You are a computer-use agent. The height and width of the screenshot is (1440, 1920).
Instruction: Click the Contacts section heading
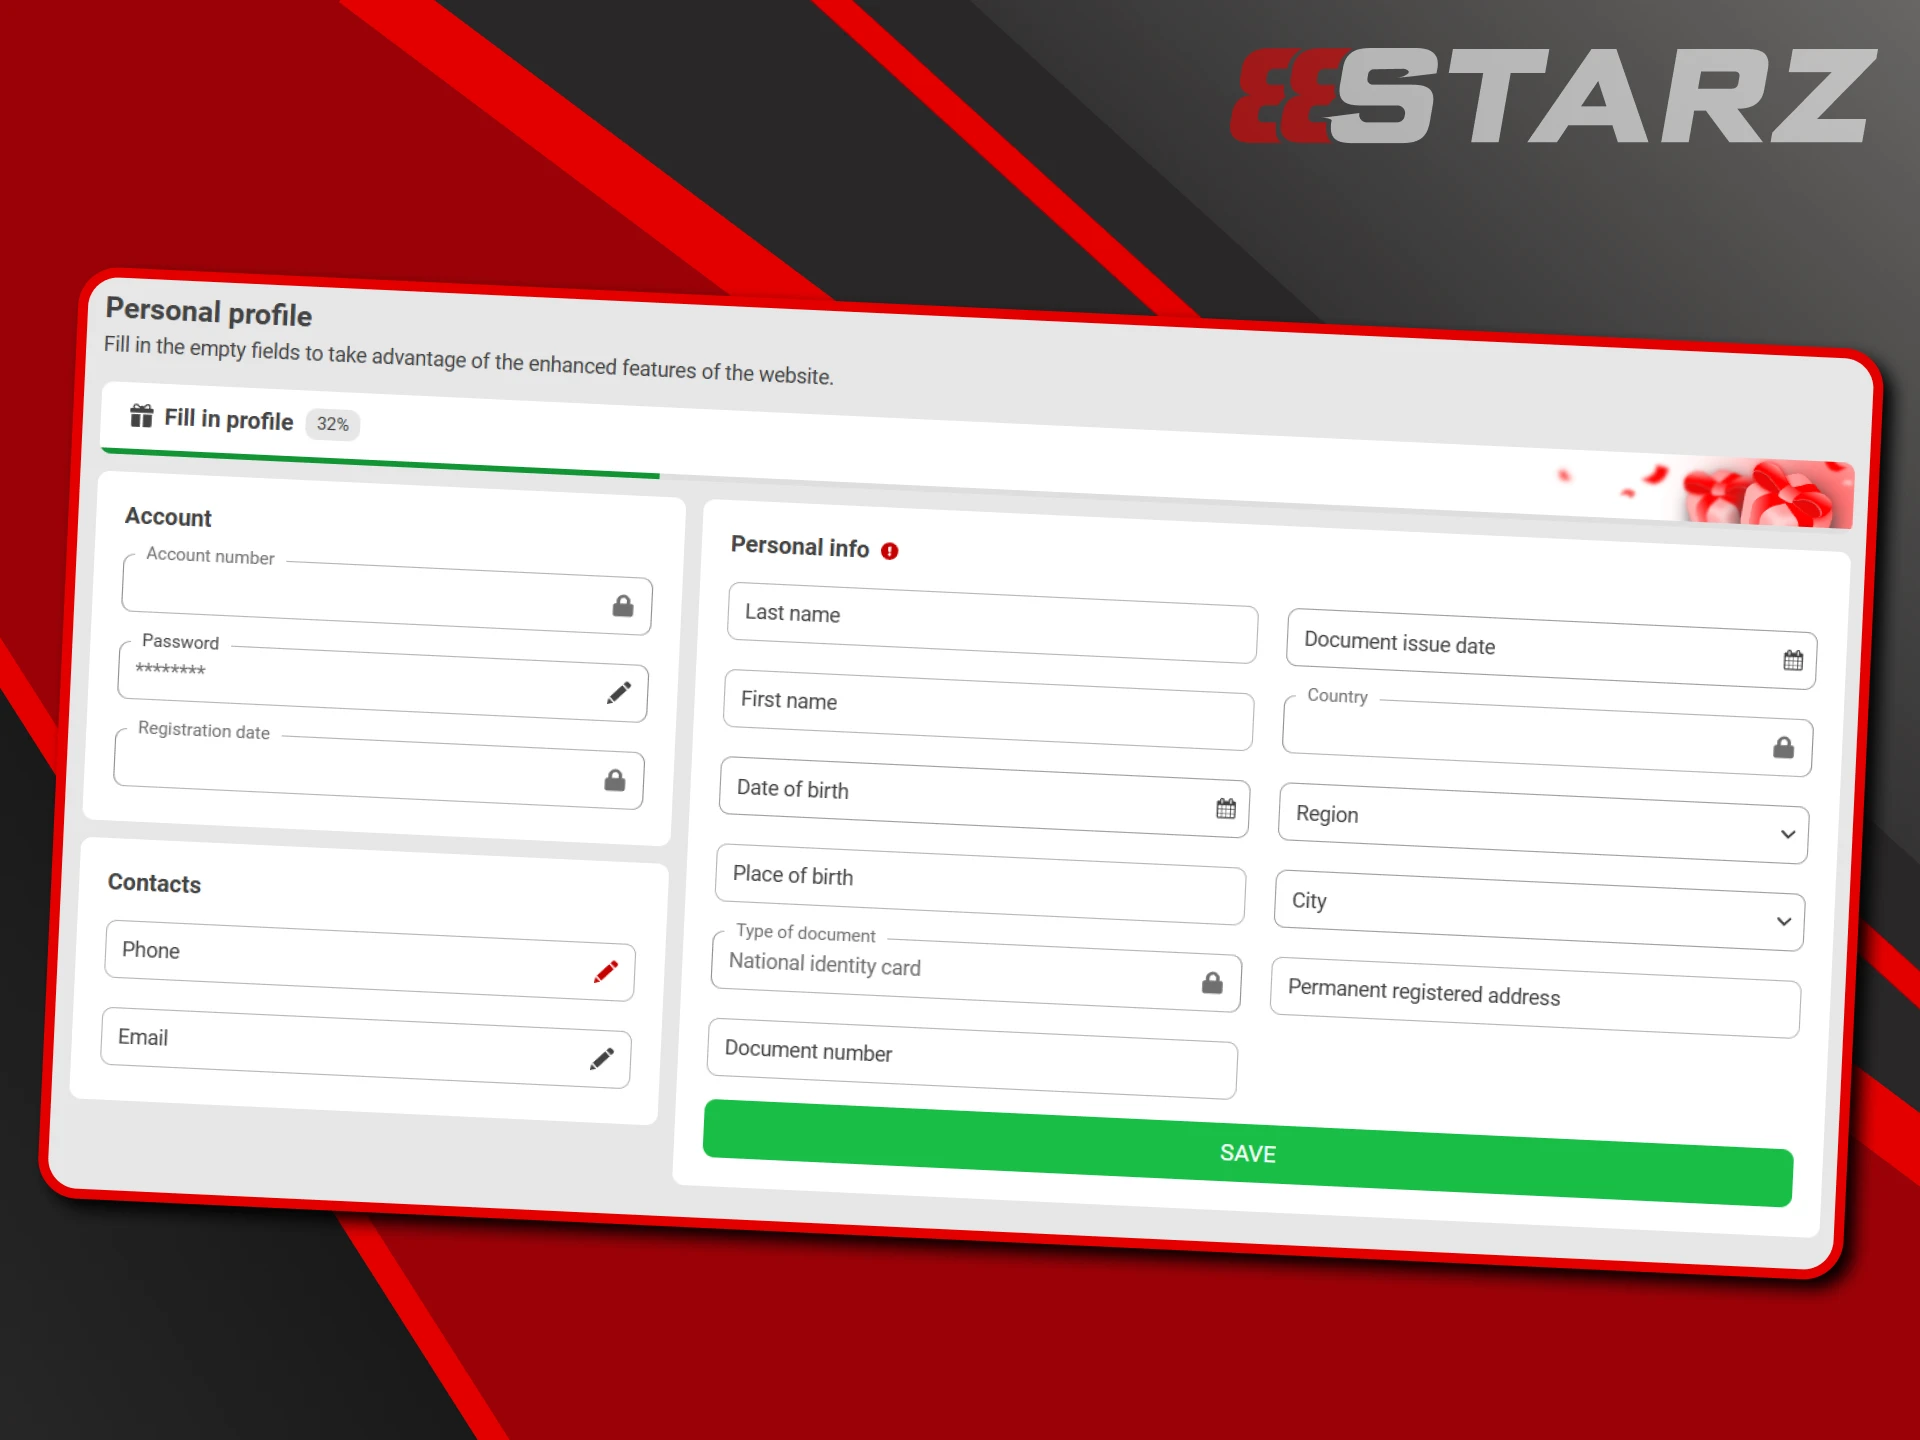pos(154,883)
